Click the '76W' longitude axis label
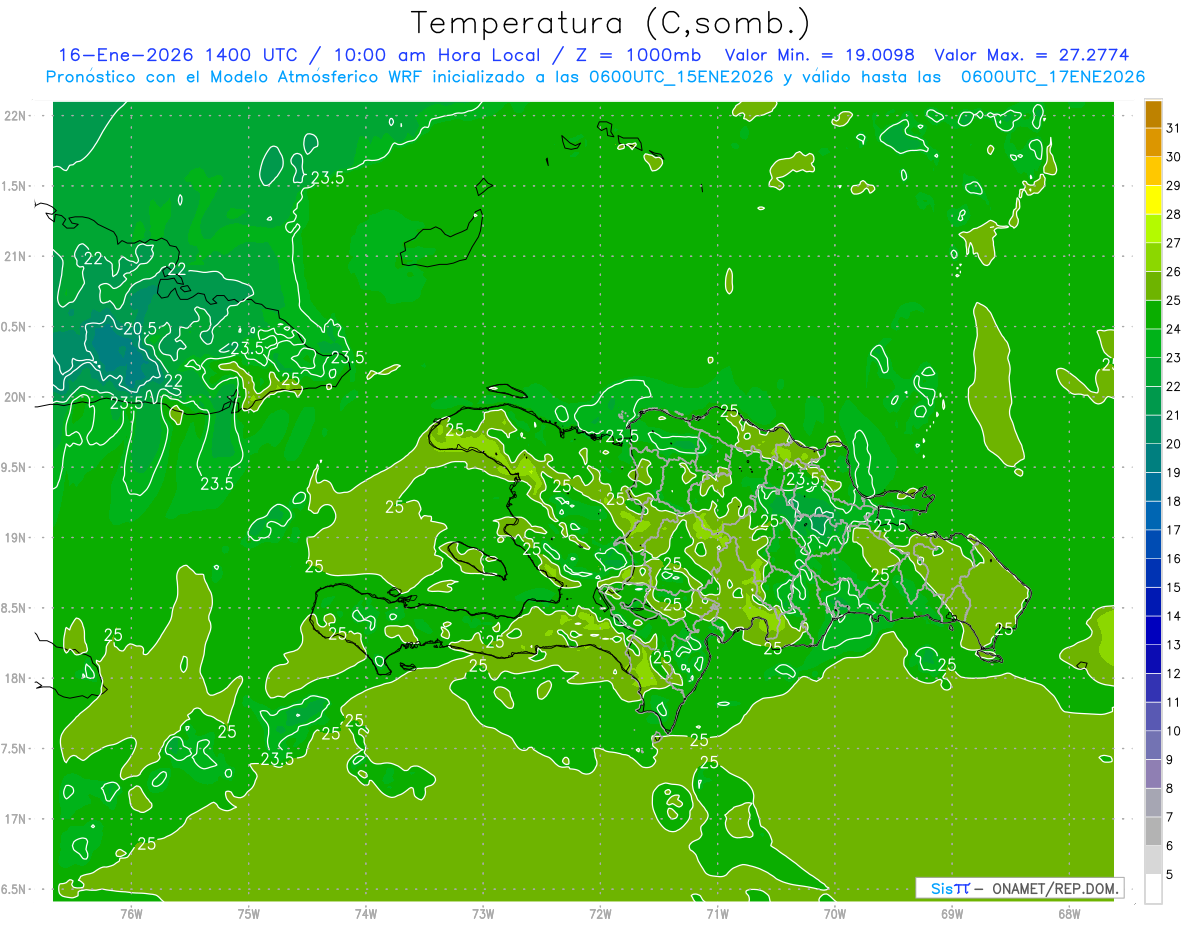The image size is (1200, 927). click(131, 913)
